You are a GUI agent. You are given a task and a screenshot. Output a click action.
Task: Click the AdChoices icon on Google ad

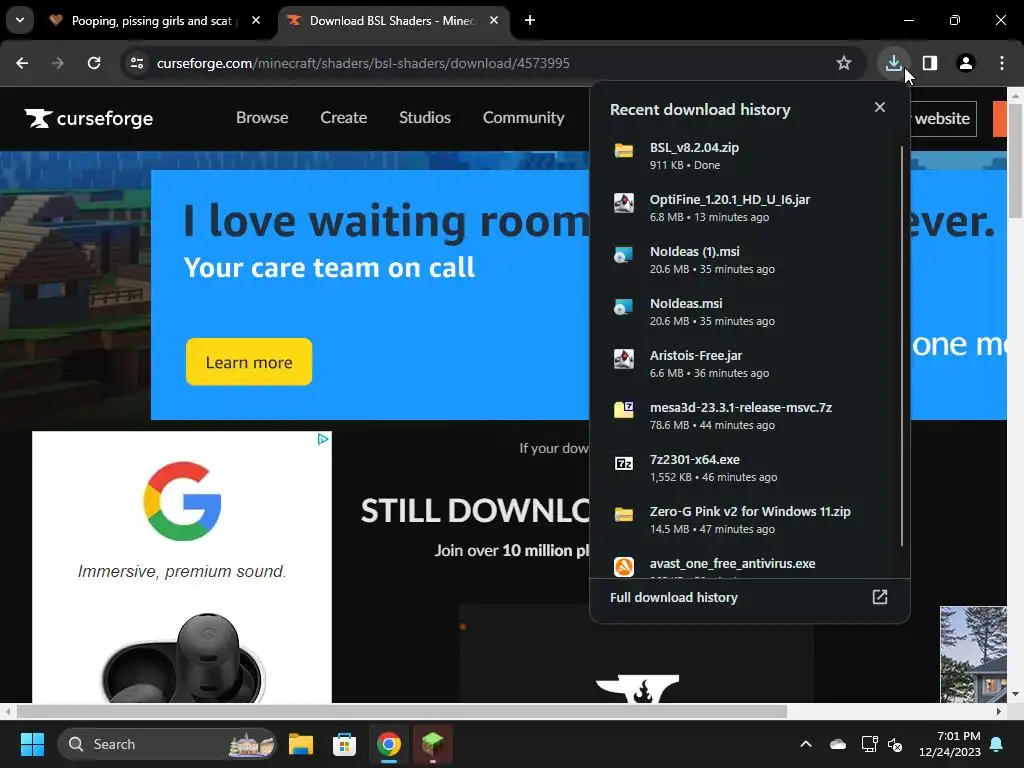[323, 439]
